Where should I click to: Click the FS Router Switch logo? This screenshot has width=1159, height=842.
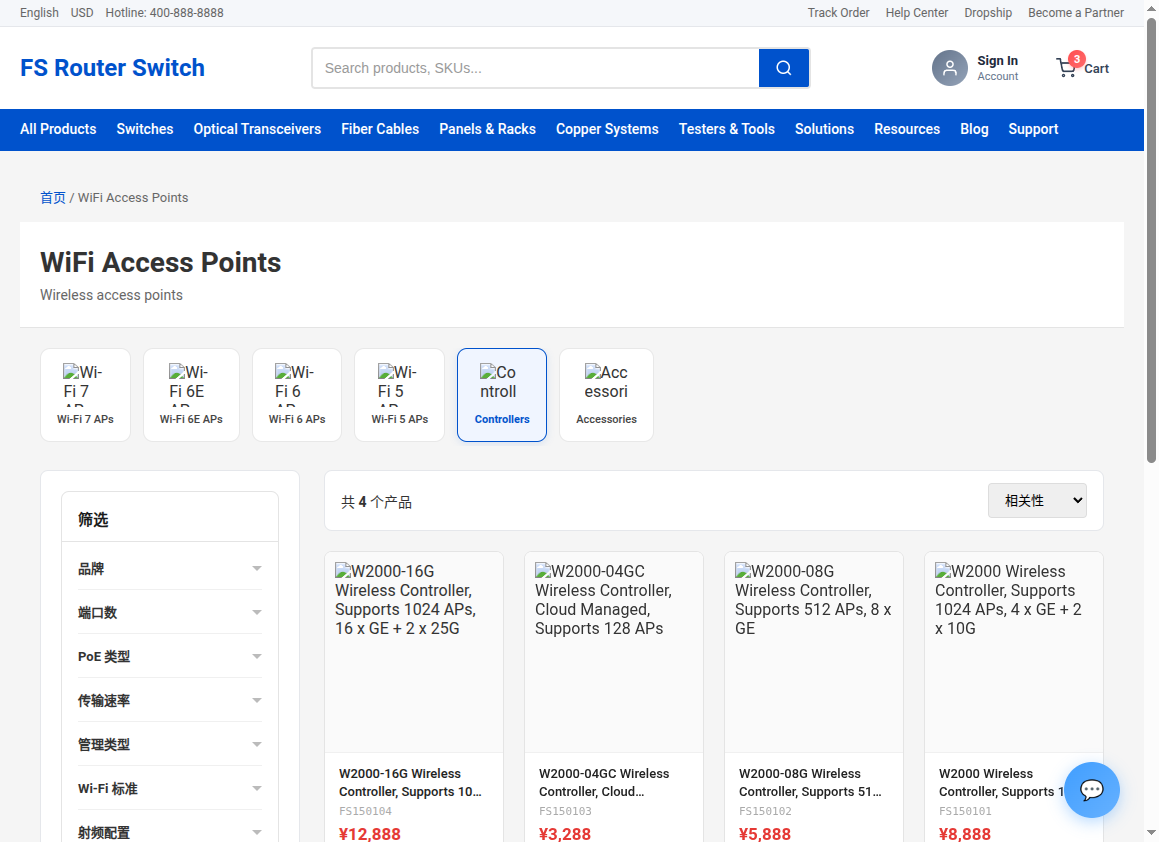(x=112, y=68)
